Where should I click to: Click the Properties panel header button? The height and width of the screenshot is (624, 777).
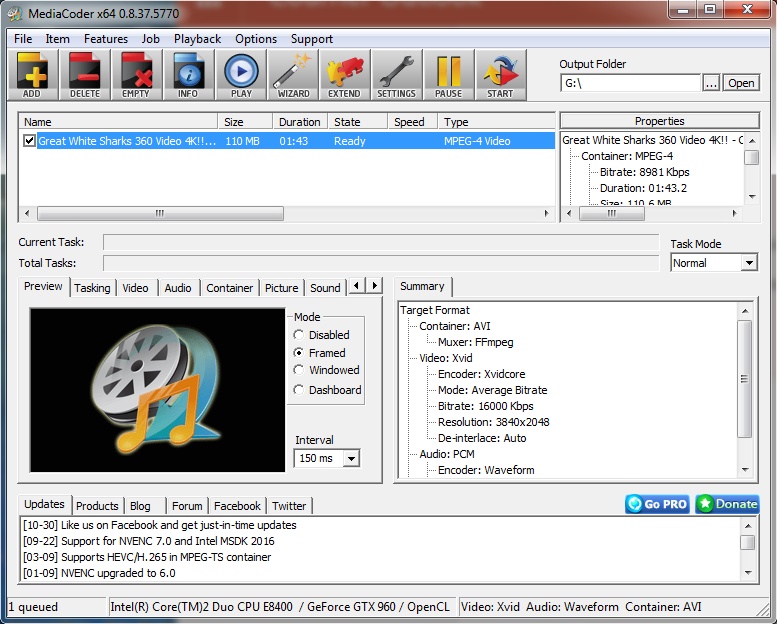click(660, 121)
